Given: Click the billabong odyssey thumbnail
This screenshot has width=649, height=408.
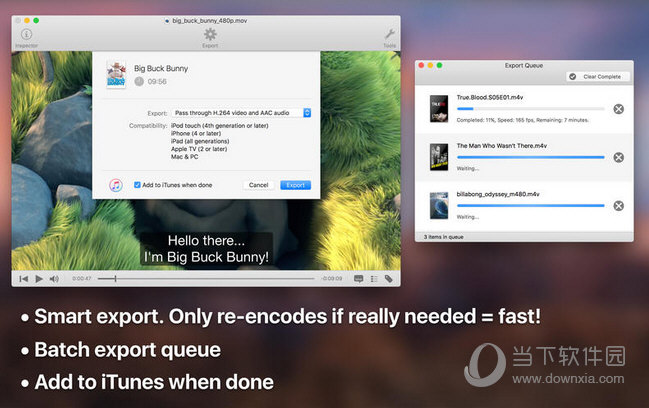Looking at the screenshot, I should tap(439, 206).
